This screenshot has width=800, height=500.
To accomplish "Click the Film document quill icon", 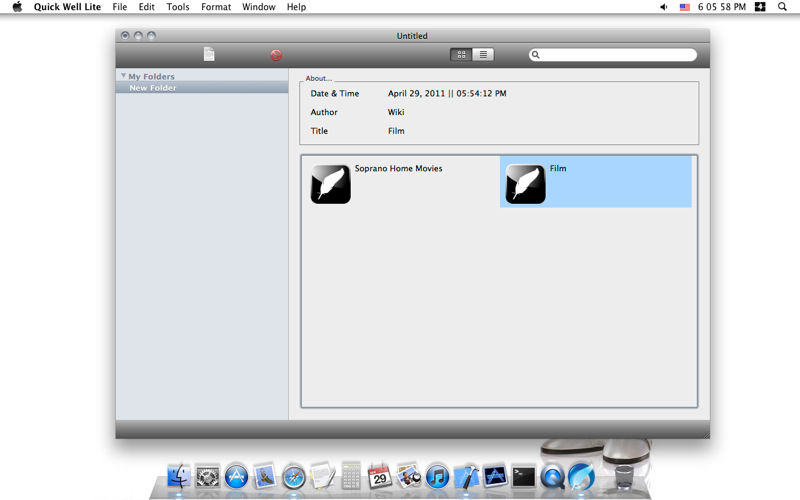I will tap(526, 184).
